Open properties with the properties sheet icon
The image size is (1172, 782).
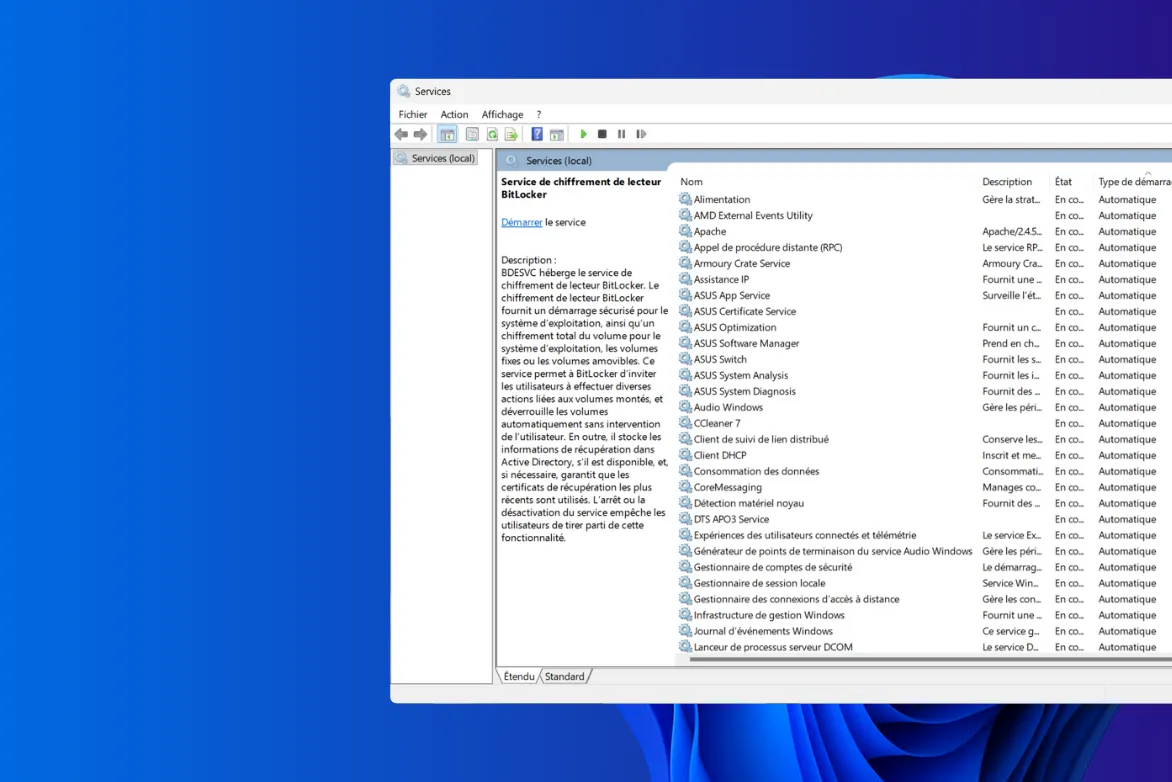470,133
